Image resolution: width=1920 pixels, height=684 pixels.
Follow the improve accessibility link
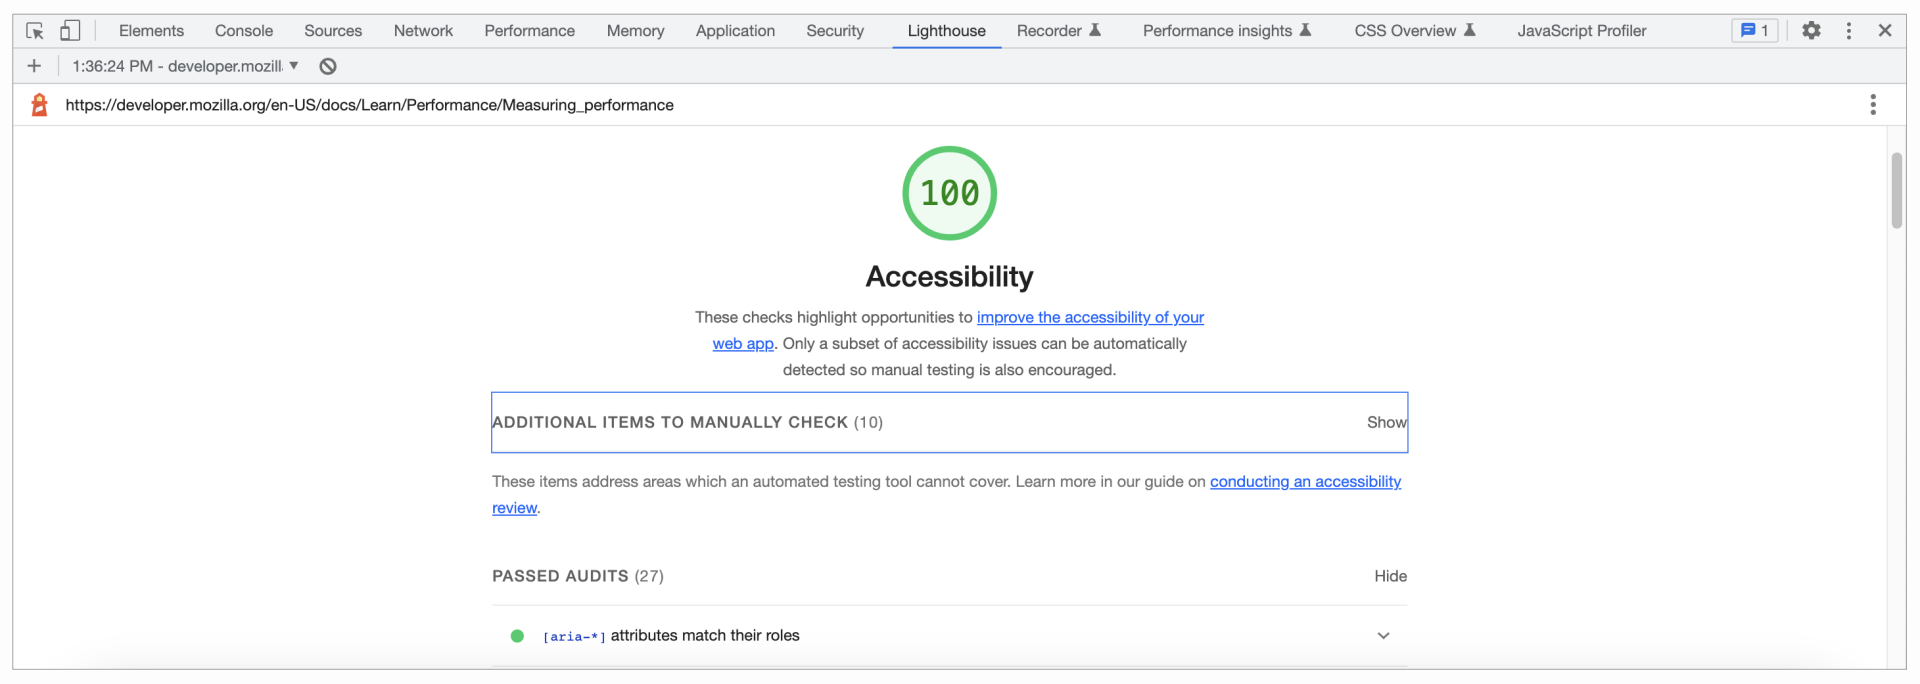pos(1089,317)
